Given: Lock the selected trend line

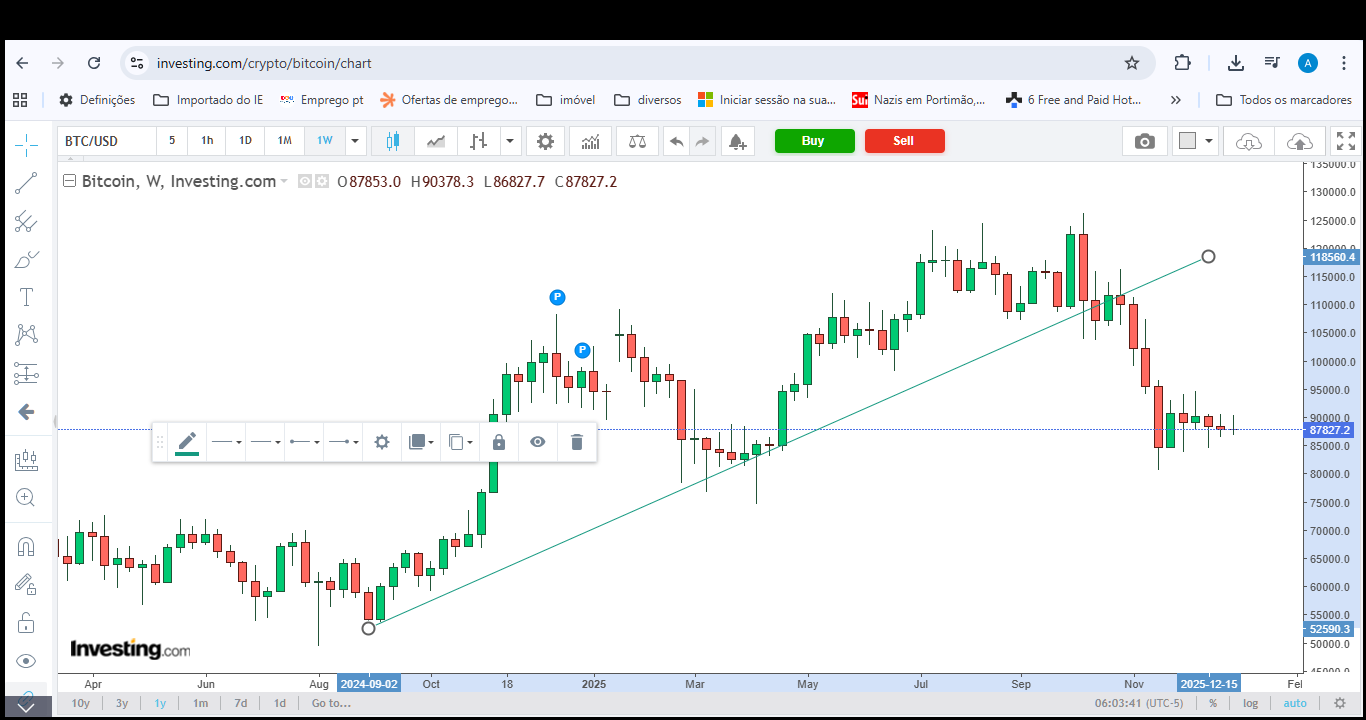Looking at the screenshot, I should pyautogui.click(x=499, y=442).
